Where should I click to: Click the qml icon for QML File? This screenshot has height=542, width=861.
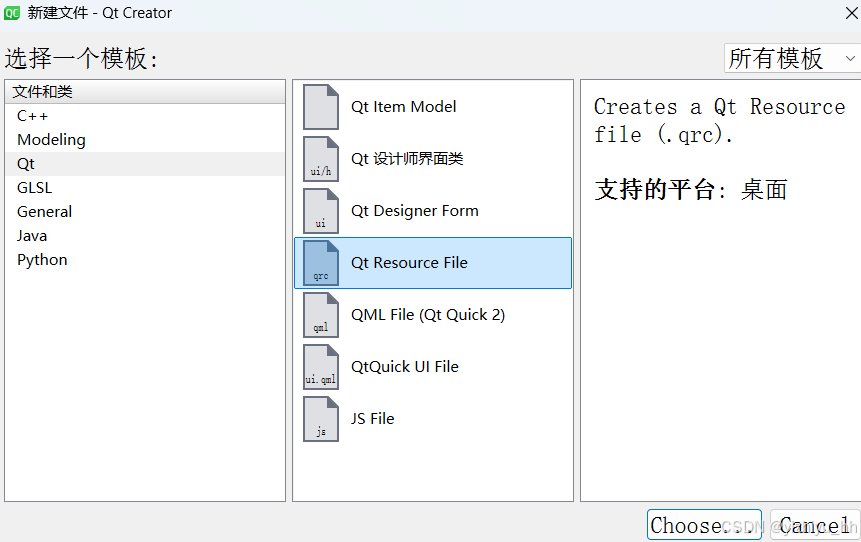pos(321,315)
